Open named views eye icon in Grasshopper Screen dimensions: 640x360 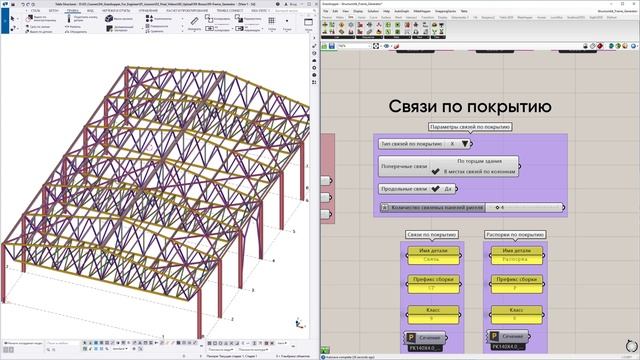(x=386, y=46)
